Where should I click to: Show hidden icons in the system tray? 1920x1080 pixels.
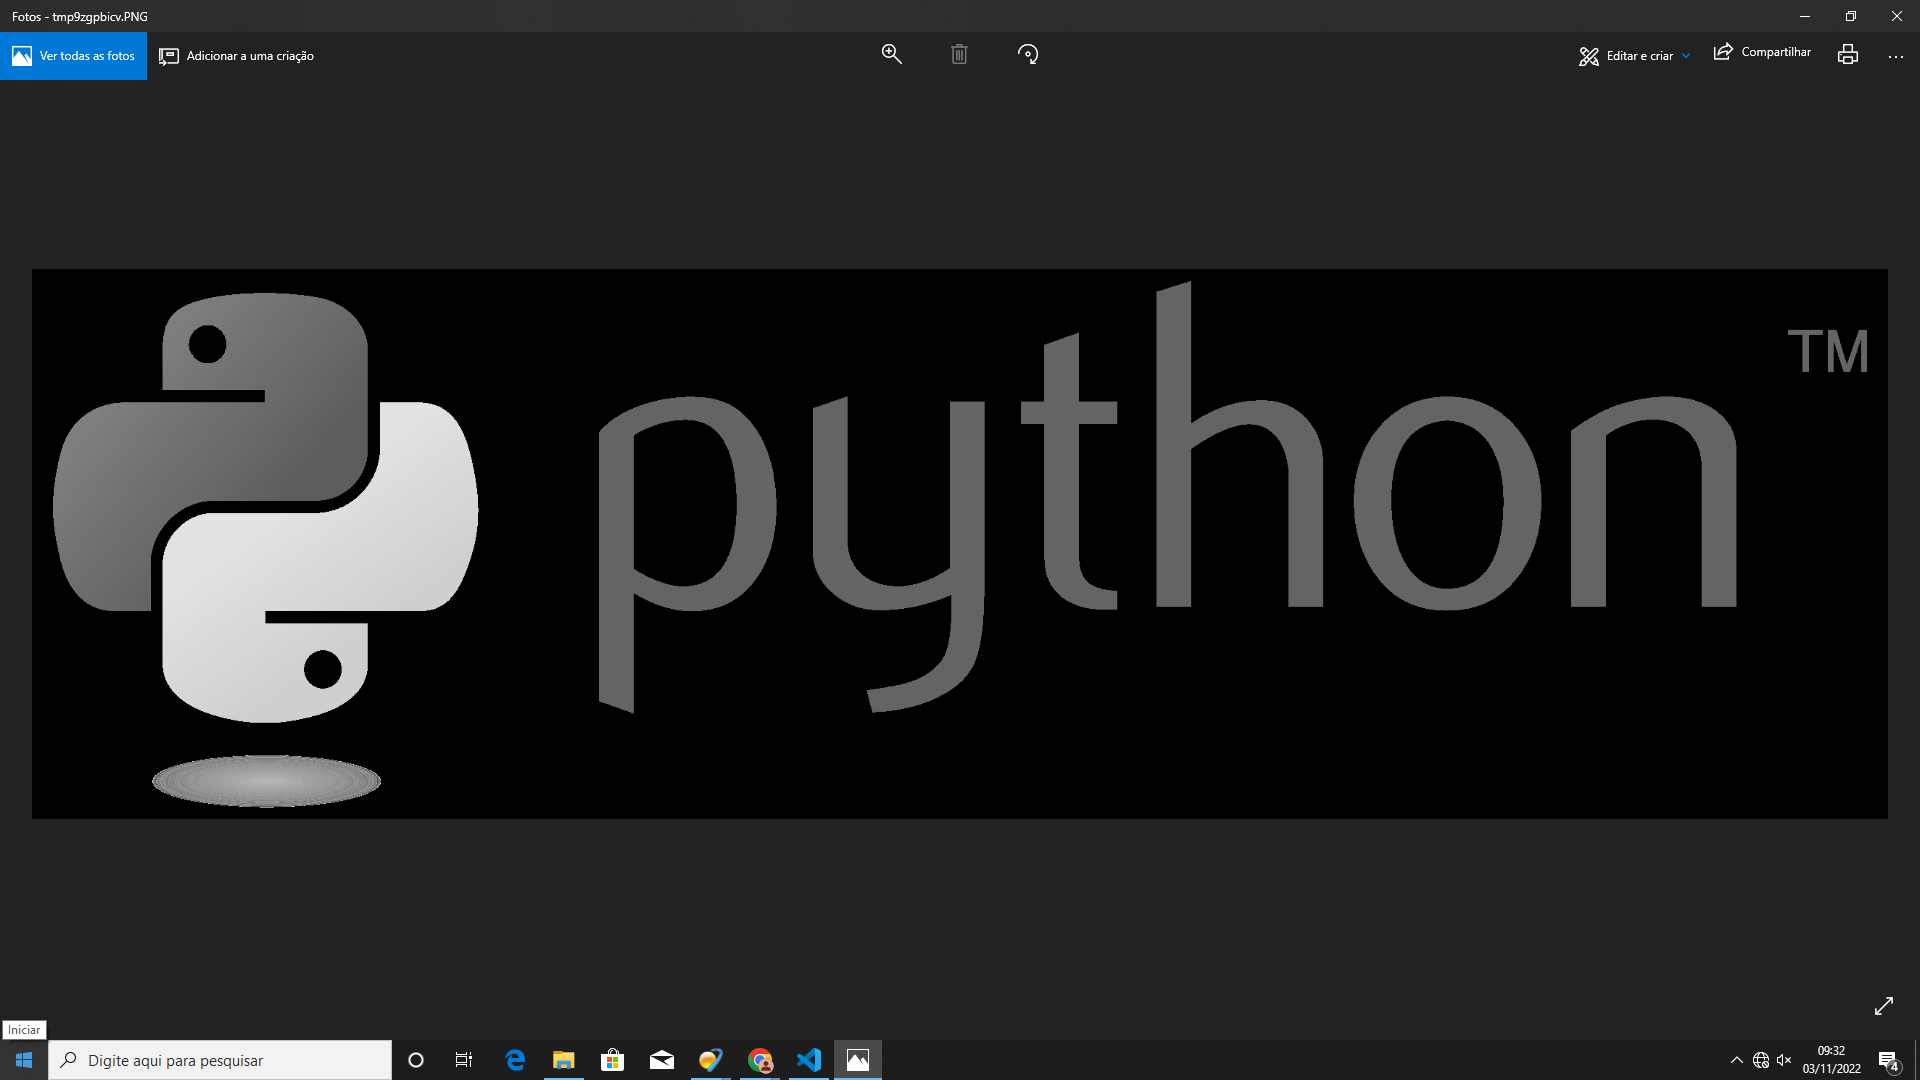point(1738,1060)
